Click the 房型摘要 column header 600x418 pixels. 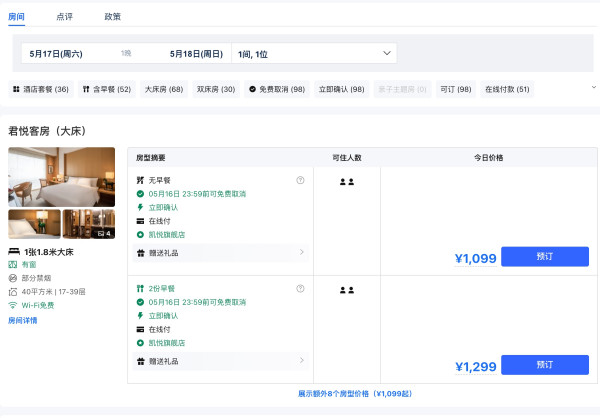[x=150, y=157]
